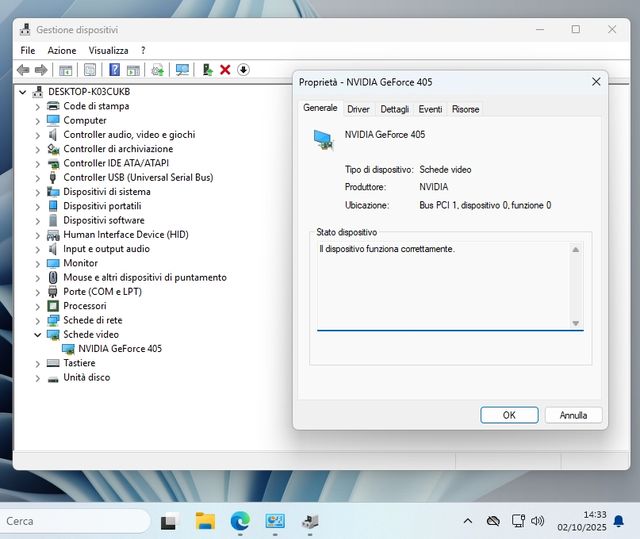Expand the Unità disco arrow
The image size is (640, 539).
pyautogui.click(x=38, y=378)
